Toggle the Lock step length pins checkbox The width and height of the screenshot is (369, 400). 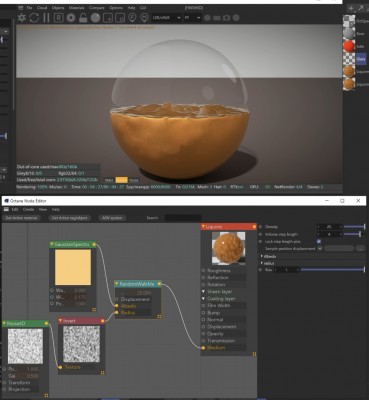point(319,241)
